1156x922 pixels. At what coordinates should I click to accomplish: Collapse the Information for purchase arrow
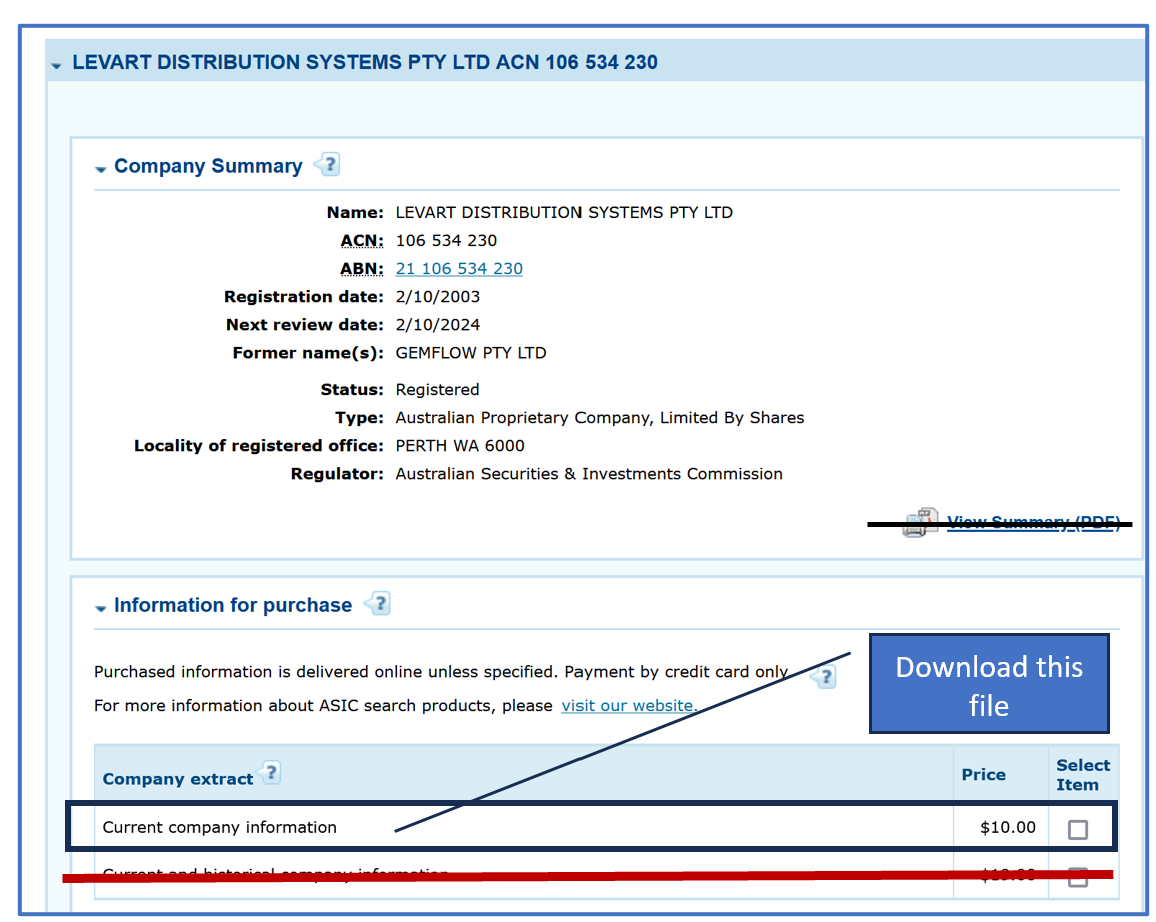click(x=100, y=608)
